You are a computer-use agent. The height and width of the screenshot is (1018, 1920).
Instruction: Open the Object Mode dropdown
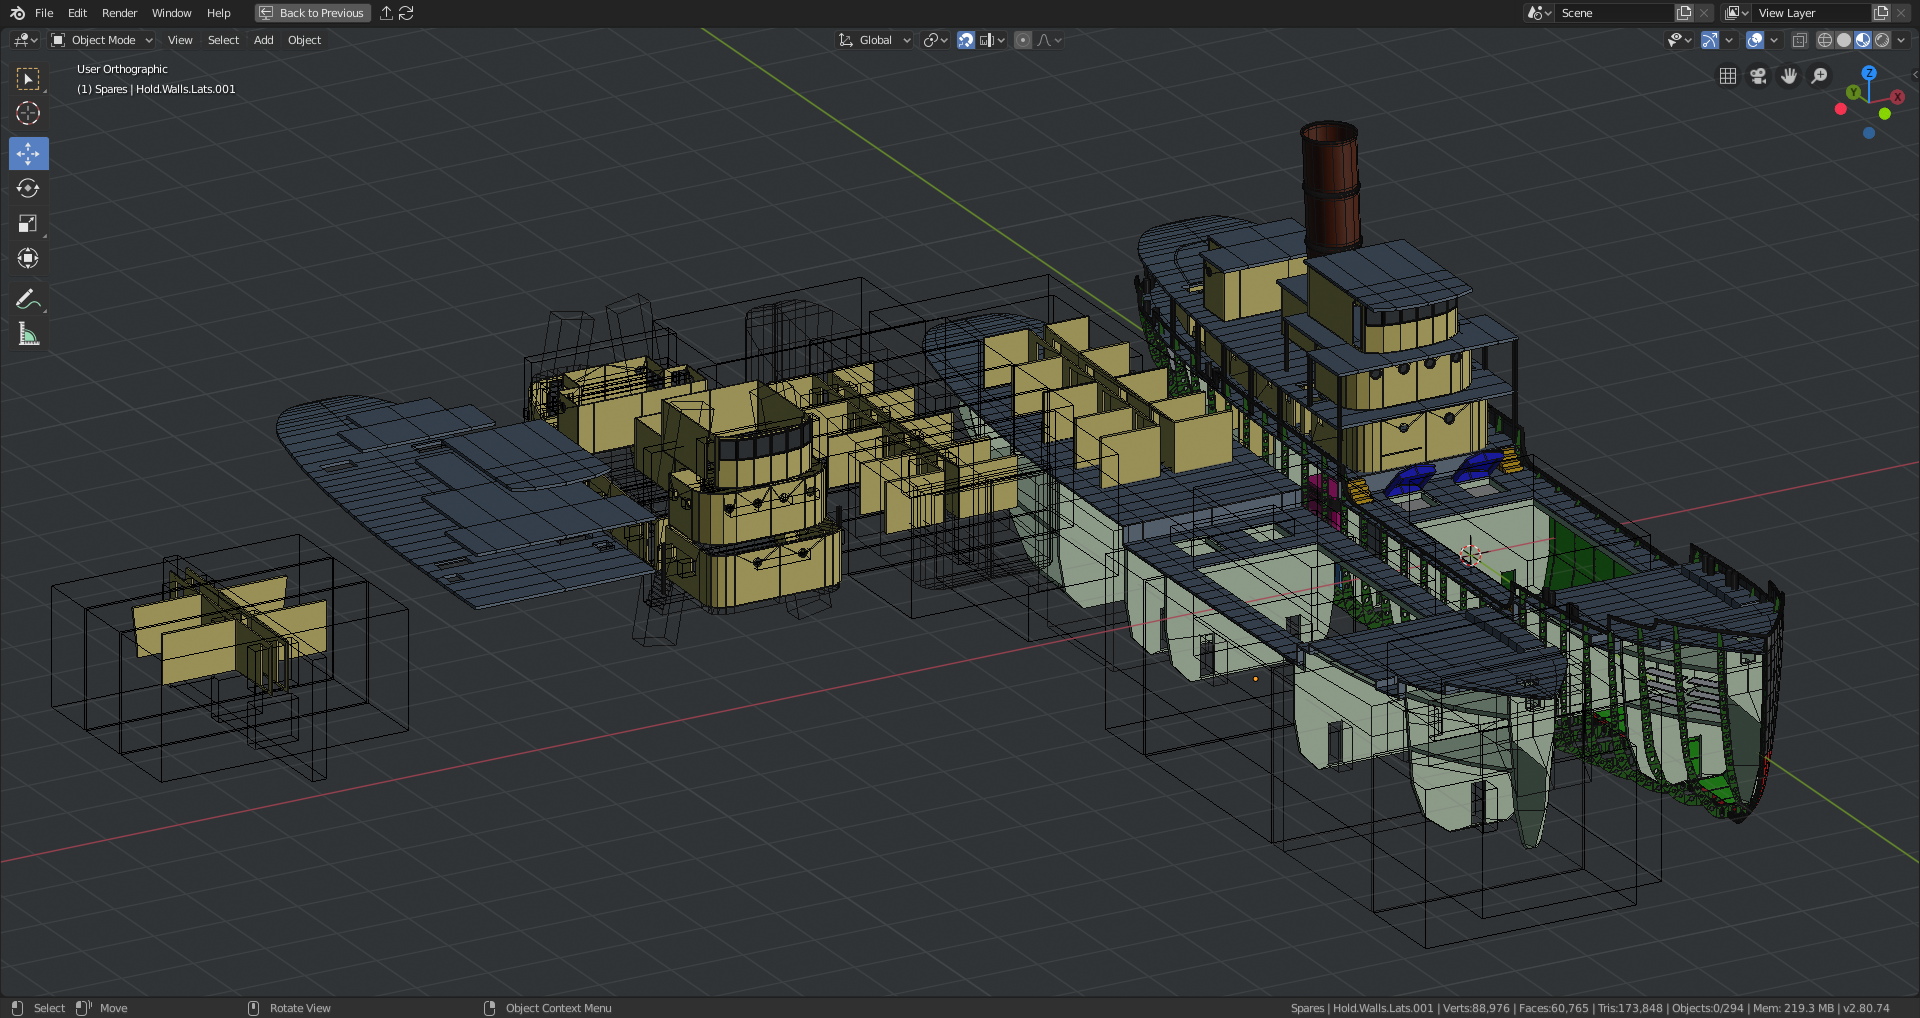point(102,40)
